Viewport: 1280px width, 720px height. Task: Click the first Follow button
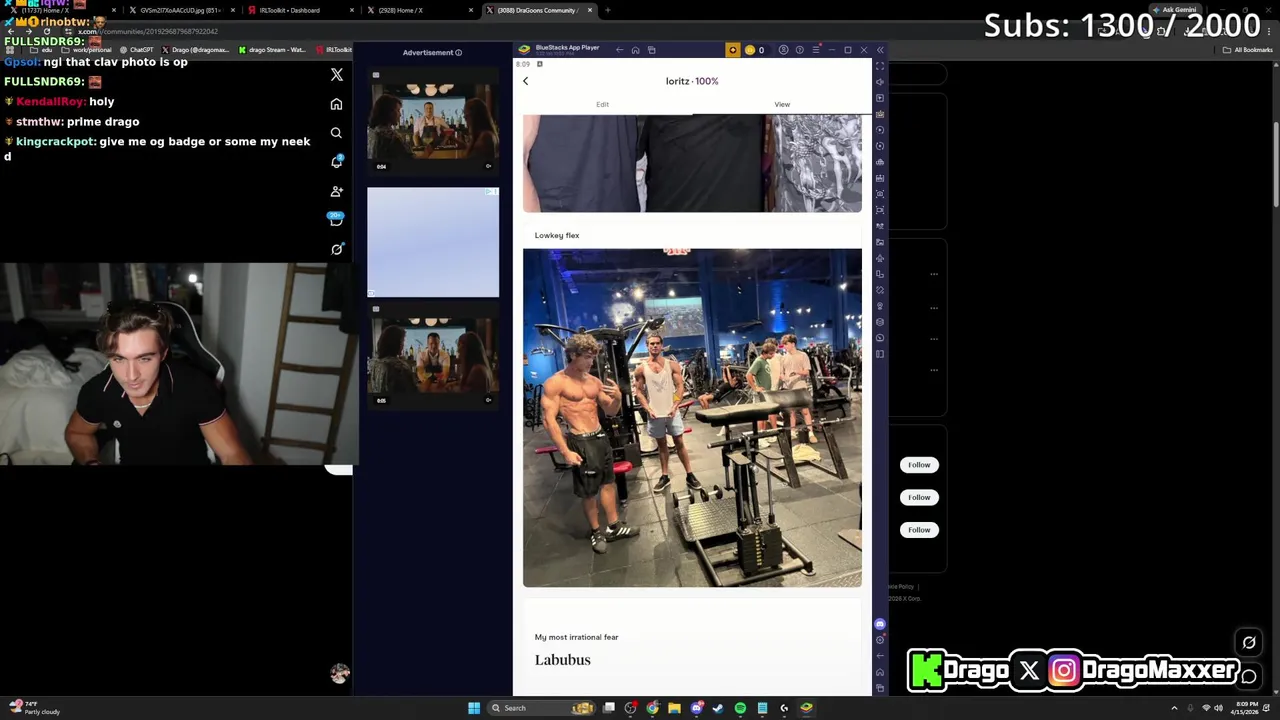pos(919,465)
